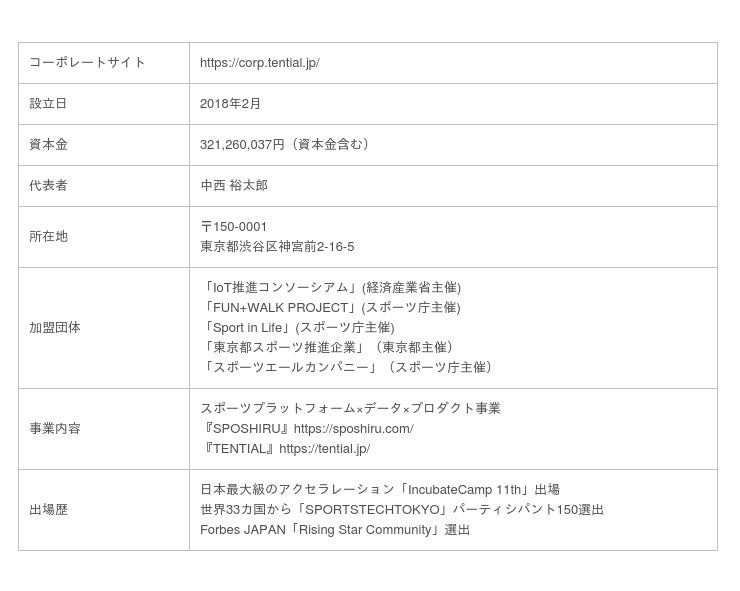740x591 pixels.
Task: Select the 321,260,037円 capital amount text
Action: [242, 145]
